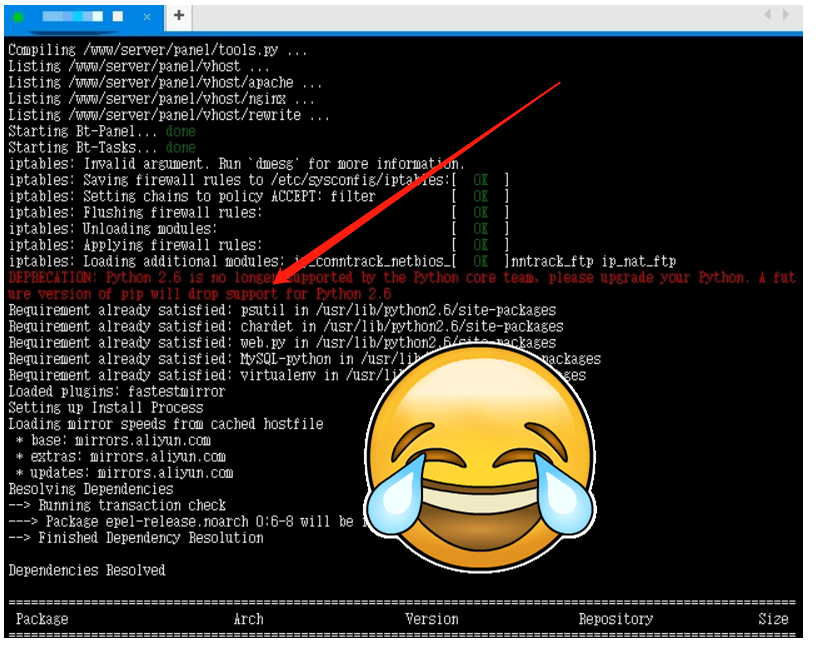Click the MySQL-python requirement satisfied line

pos(304,359)
